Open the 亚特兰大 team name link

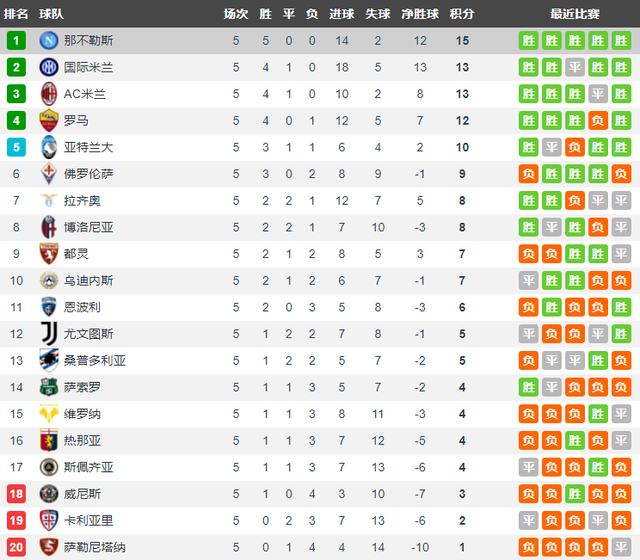(88, 147)
